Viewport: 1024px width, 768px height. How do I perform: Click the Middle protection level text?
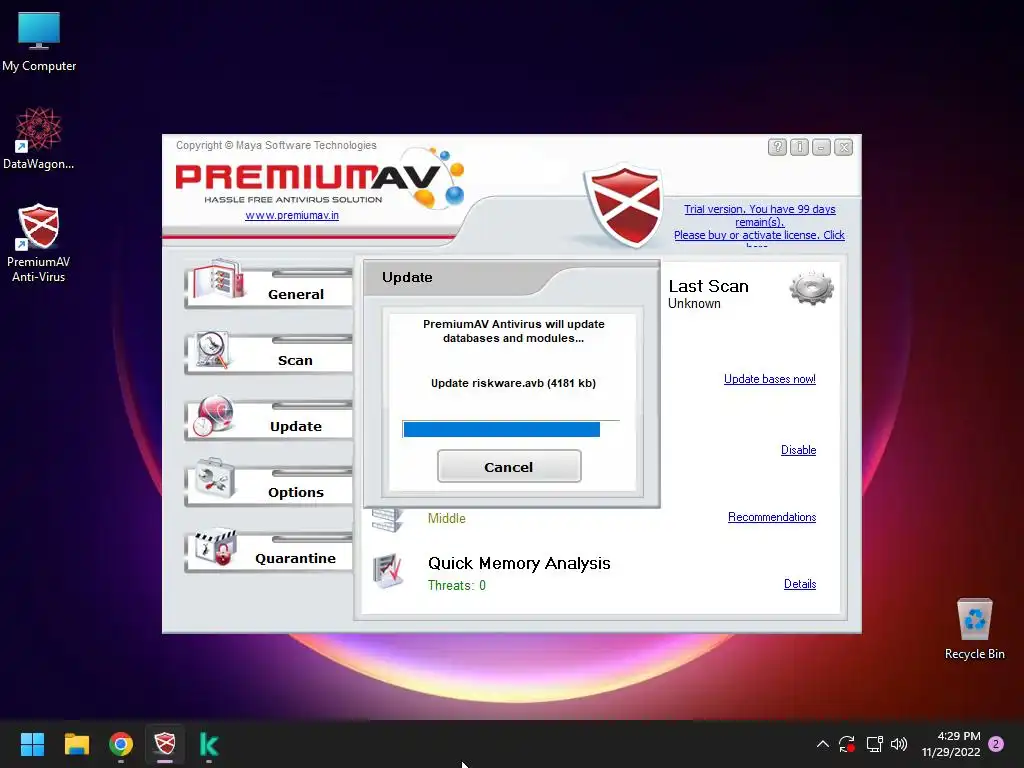coord(447,519)
